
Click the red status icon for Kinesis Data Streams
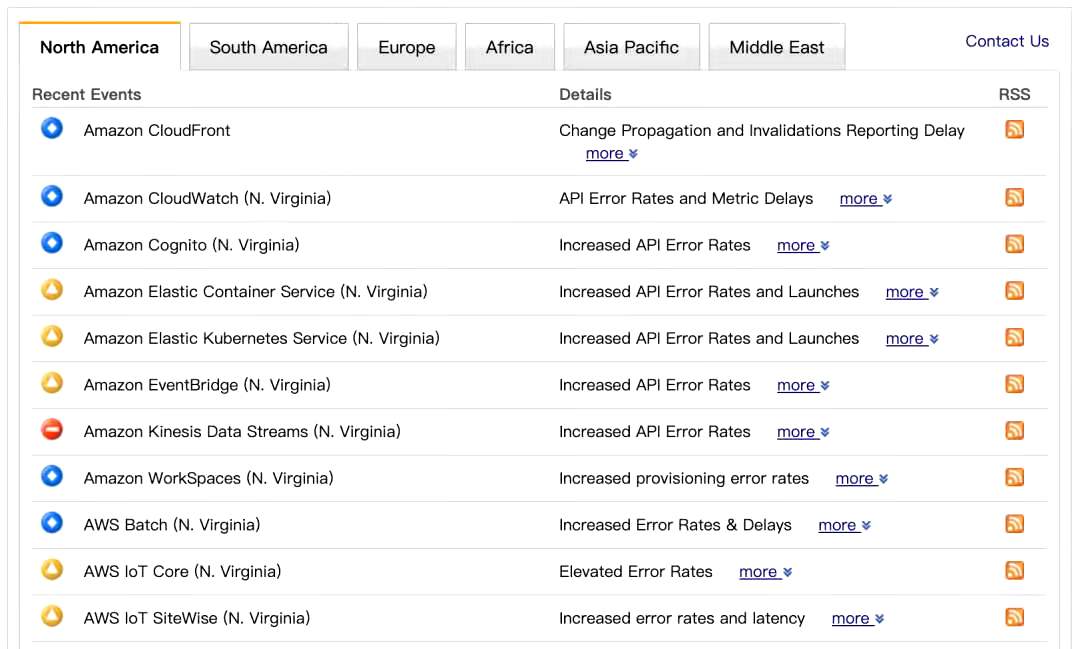pos(52,430)
